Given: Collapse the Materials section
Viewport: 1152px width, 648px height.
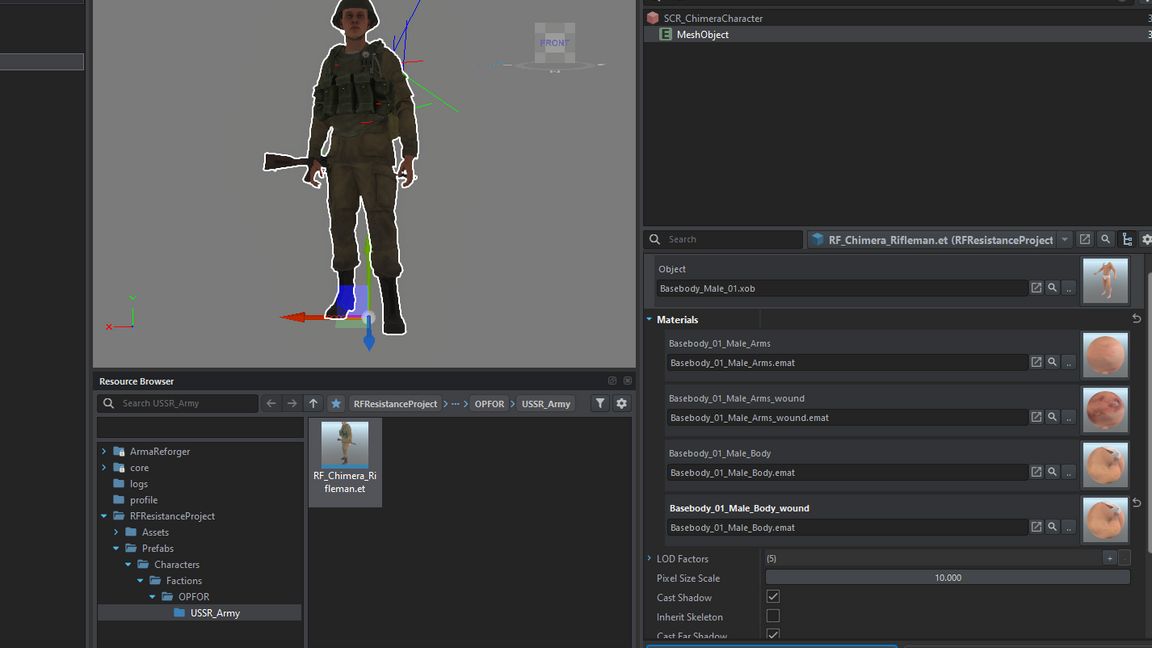Looking at the screenshot, I should [649, 320].
